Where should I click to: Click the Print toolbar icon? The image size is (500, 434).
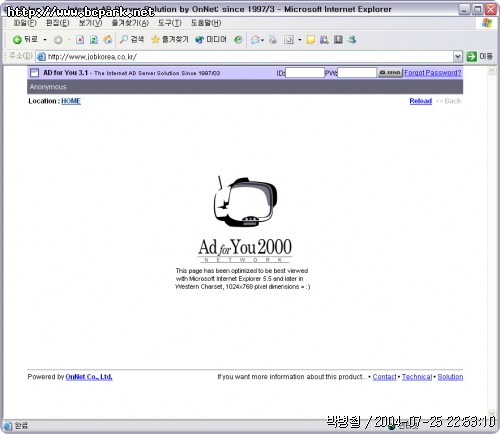pos(273,40)
